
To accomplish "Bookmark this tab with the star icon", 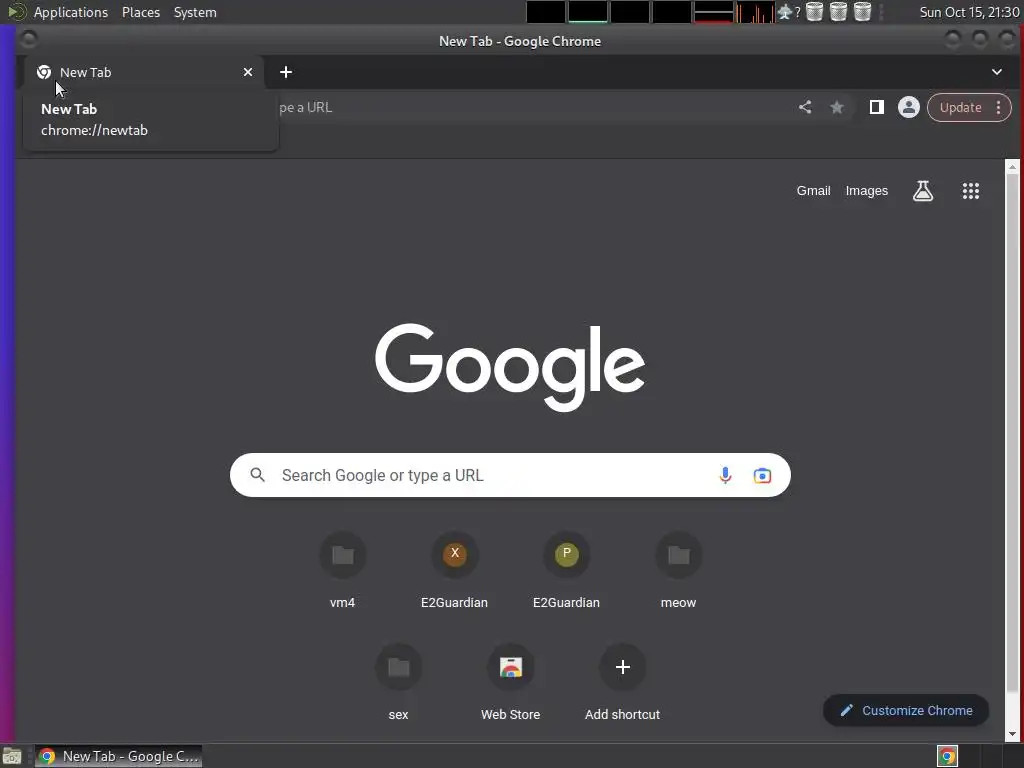I will [x=837, y=107].
